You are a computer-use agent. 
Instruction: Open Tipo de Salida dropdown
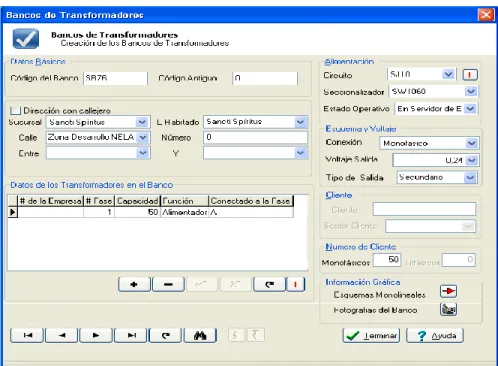470,177
